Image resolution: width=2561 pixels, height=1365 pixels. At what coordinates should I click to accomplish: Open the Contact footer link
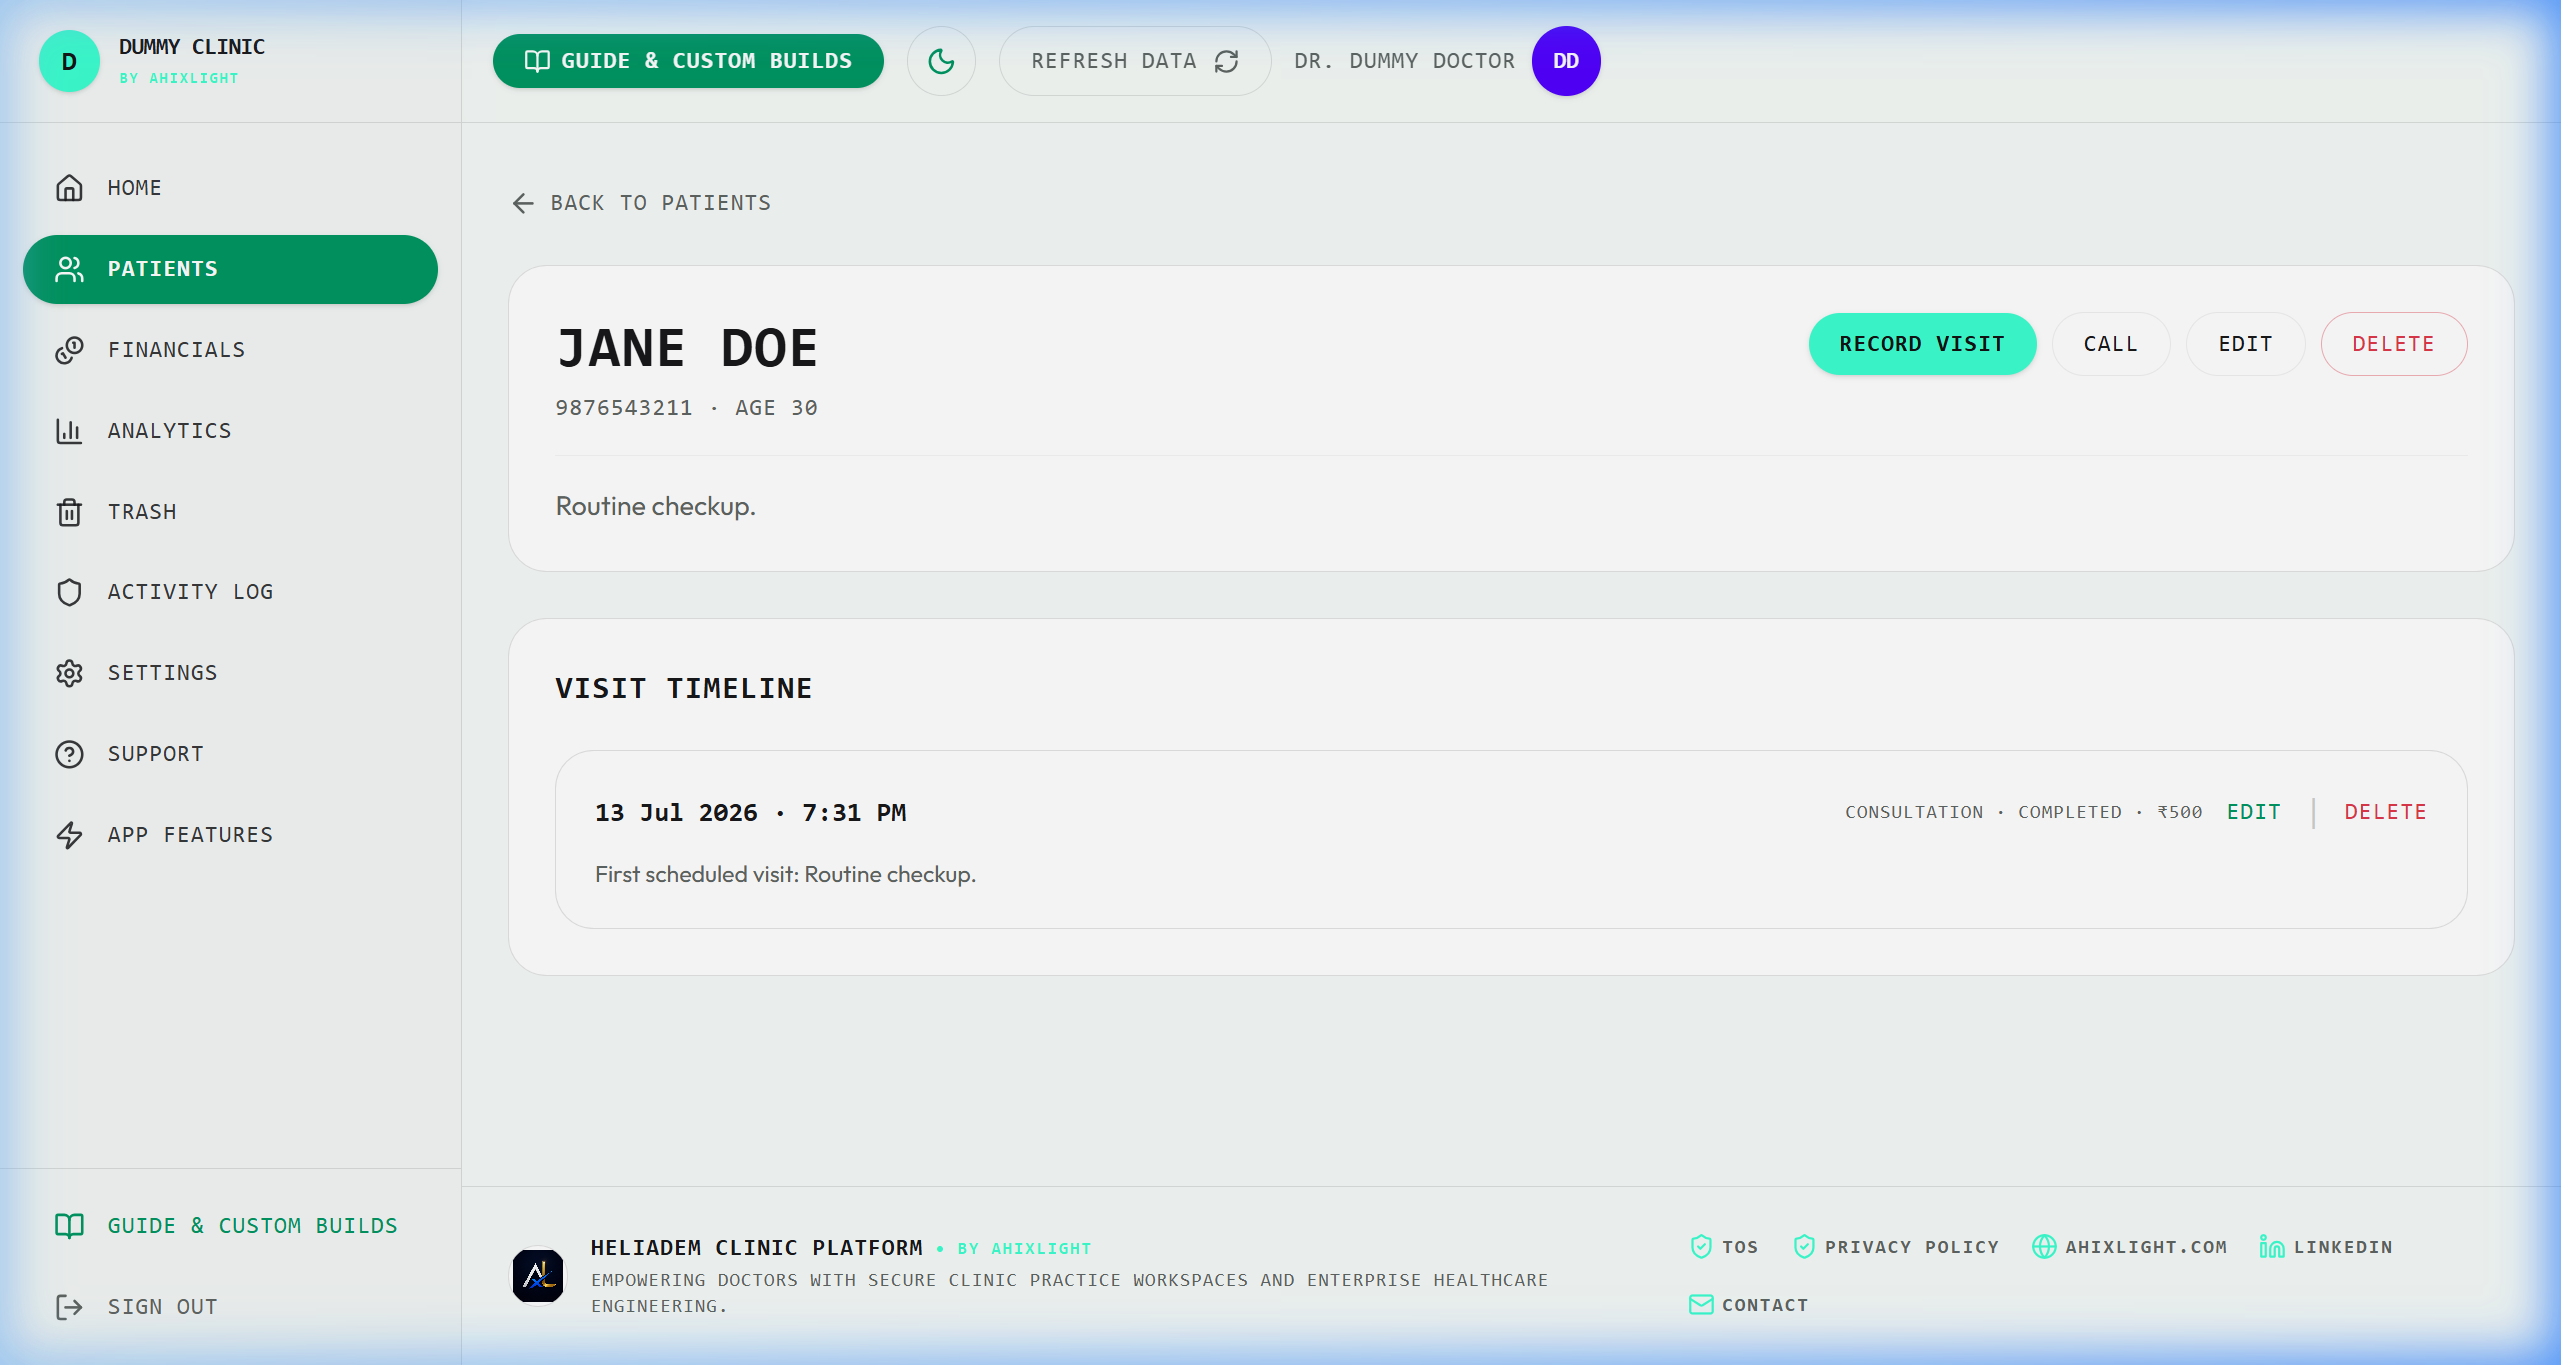point(1749,1305)
